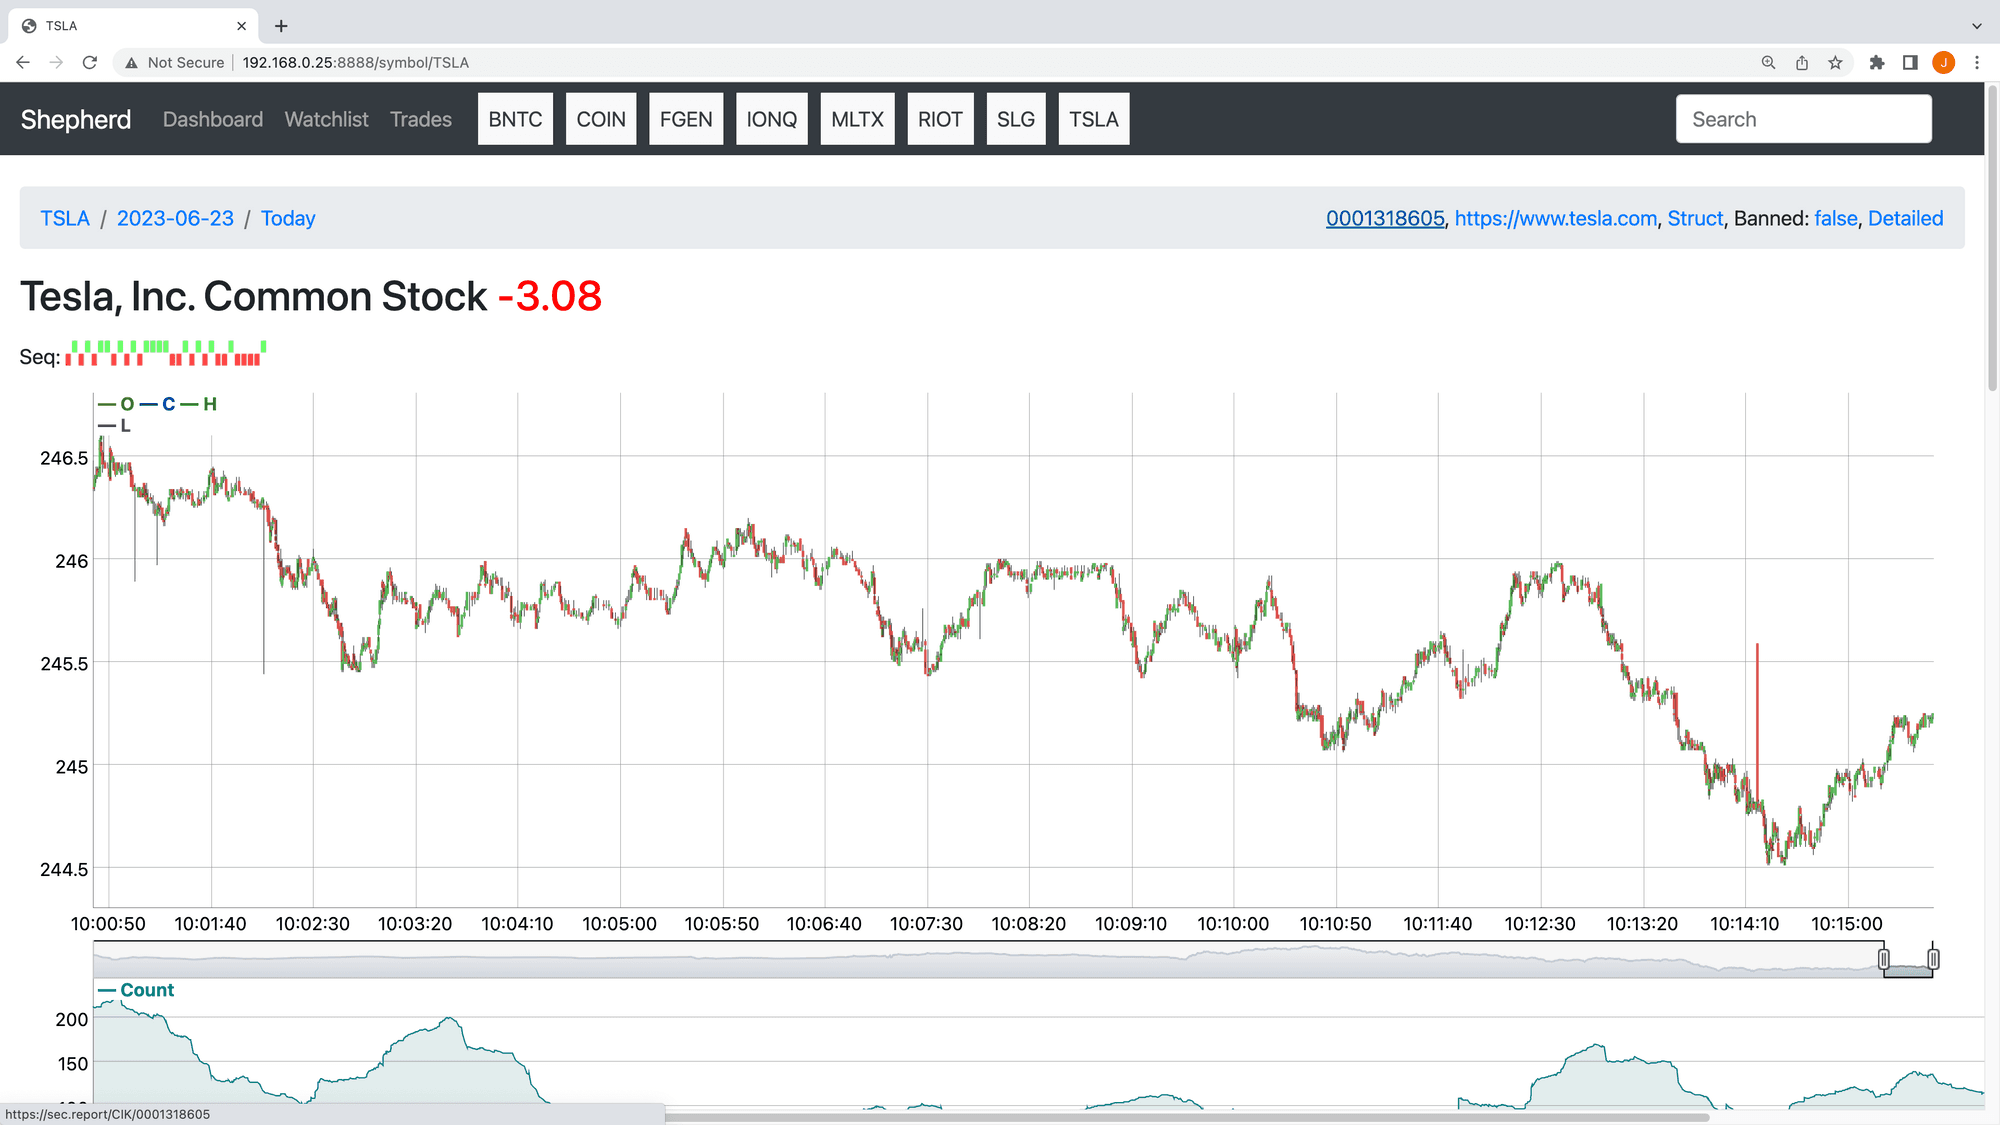Click the Detailed link
Viewport: 2000px width, 1125px height.
(x=1905, y=218)
